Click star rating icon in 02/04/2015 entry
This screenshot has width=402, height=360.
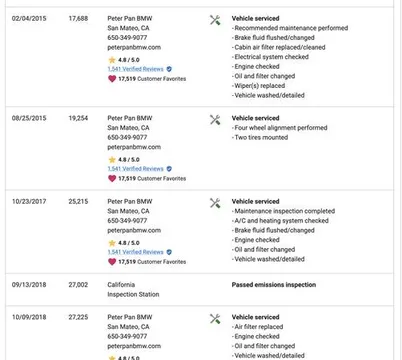pos(112,60)
